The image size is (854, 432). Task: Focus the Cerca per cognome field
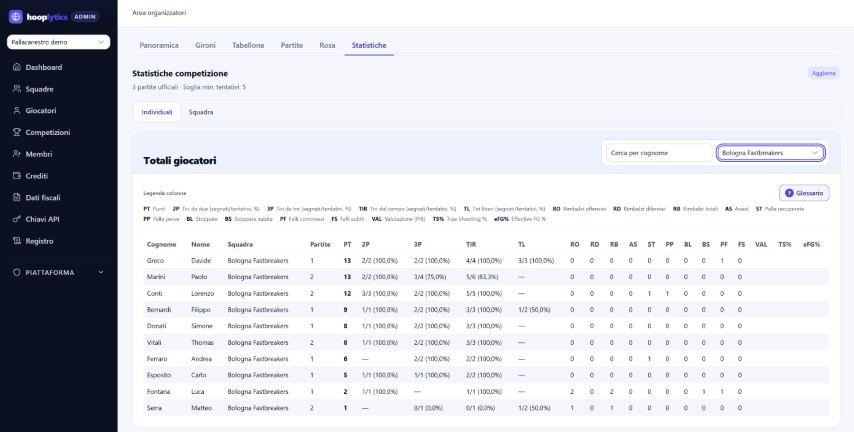point(659,153)
